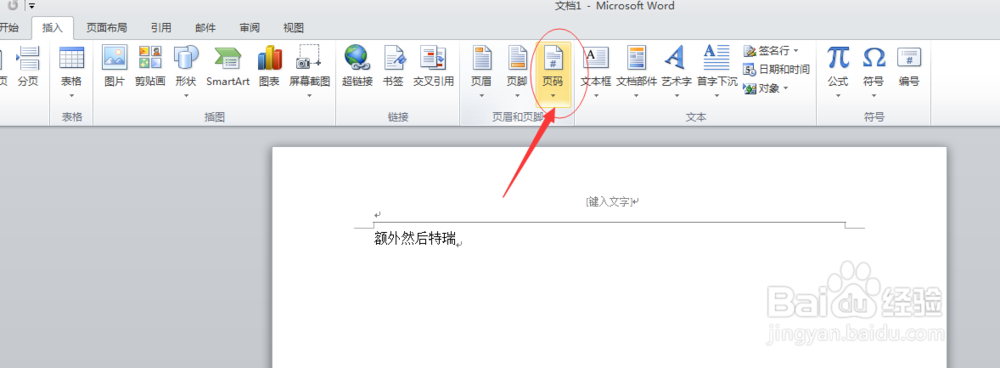Screen dimensions: 1000x368
Task: Insert a 签名行 signature line
Action: pyautogui.click(x=770, y=50)
